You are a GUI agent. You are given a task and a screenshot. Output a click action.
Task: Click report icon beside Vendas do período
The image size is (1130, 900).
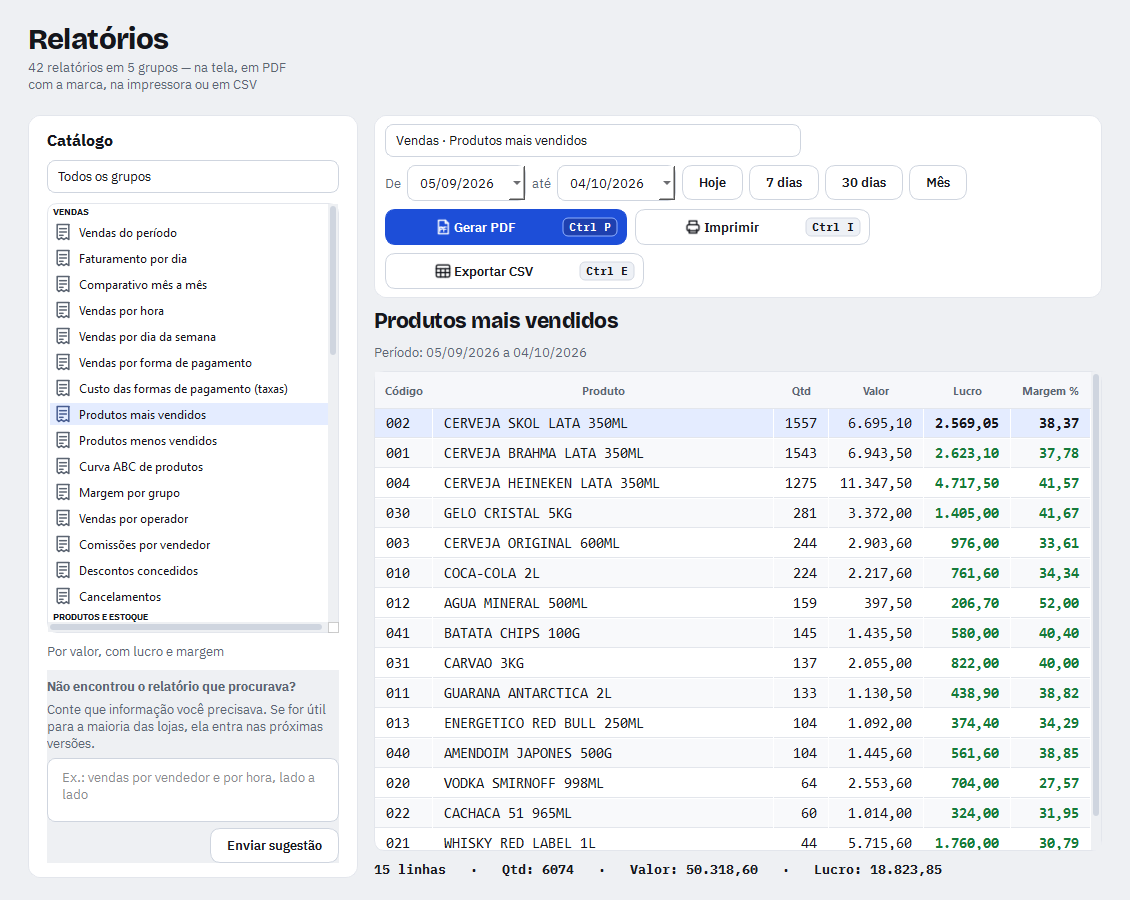63,233
